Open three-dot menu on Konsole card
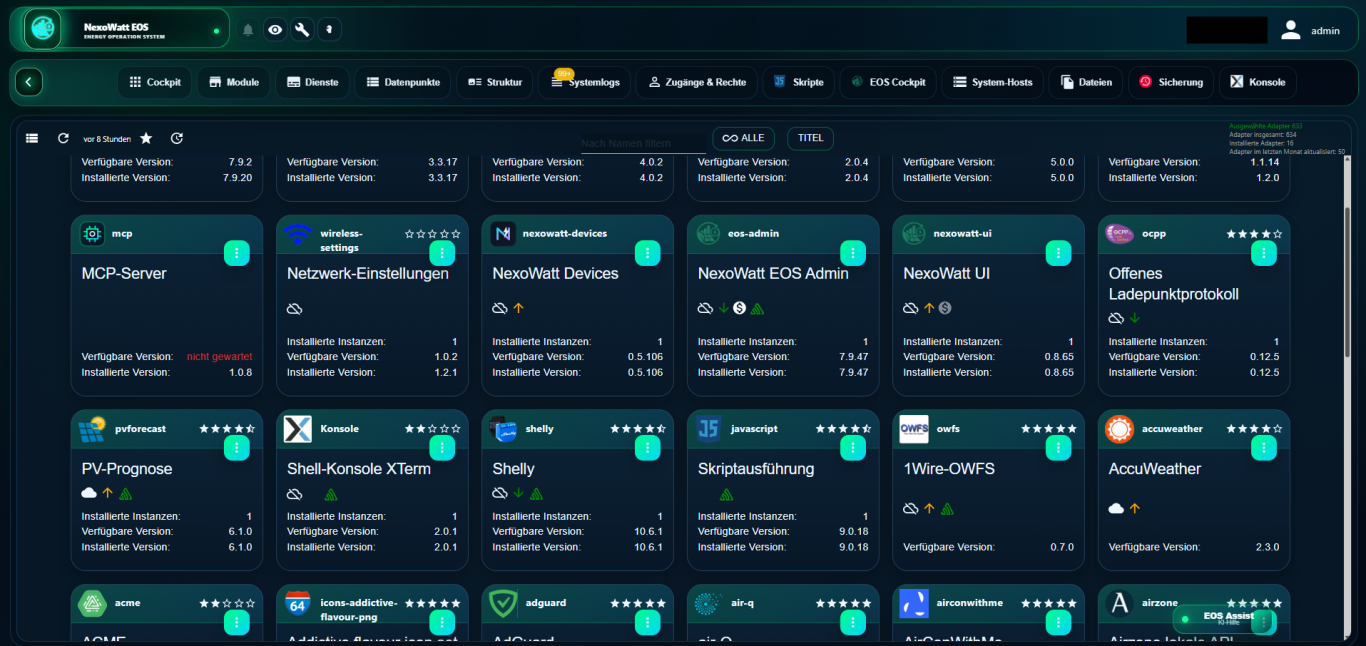The image size is (1366, 646). tap(442, 448)
